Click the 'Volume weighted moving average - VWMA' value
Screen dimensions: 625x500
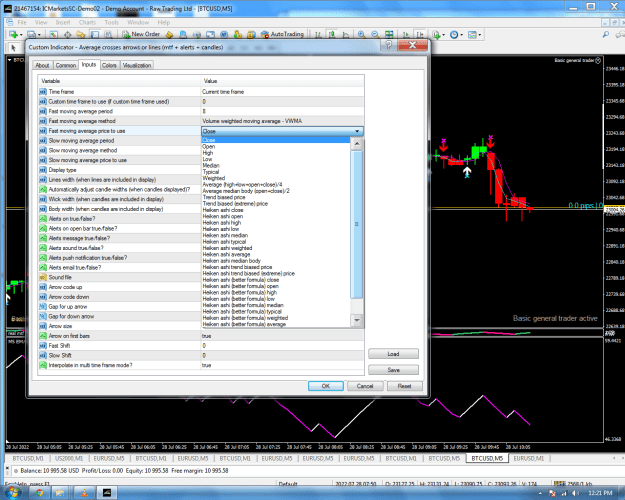pos(252,121)
